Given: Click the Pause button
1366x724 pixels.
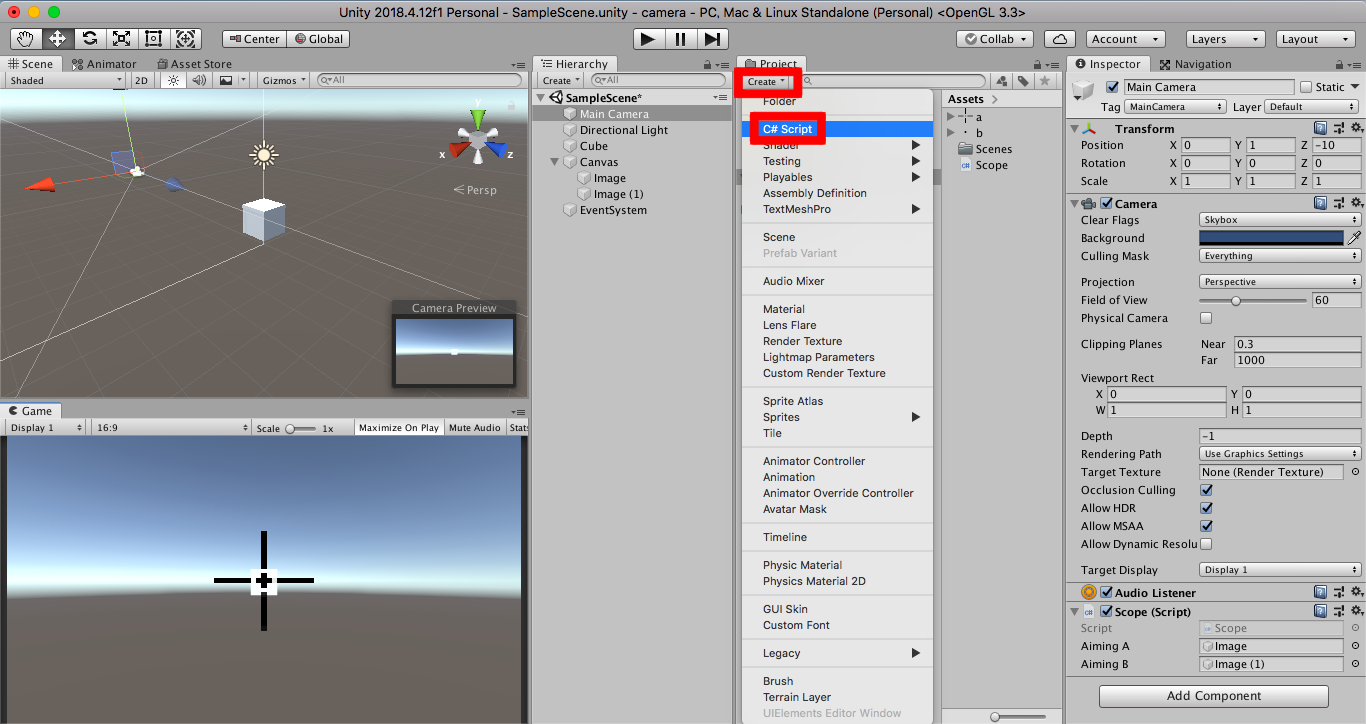Looking at the screenshot, I should 680,39.
